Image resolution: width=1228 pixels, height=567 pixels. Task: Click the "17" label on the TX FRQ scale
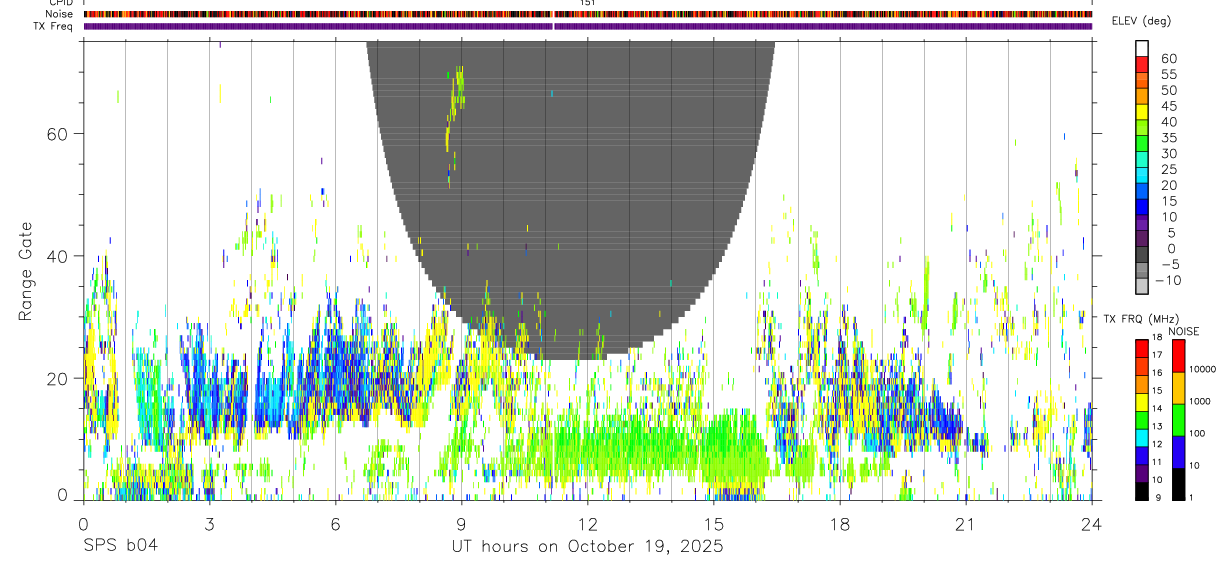pos(1159,355)
